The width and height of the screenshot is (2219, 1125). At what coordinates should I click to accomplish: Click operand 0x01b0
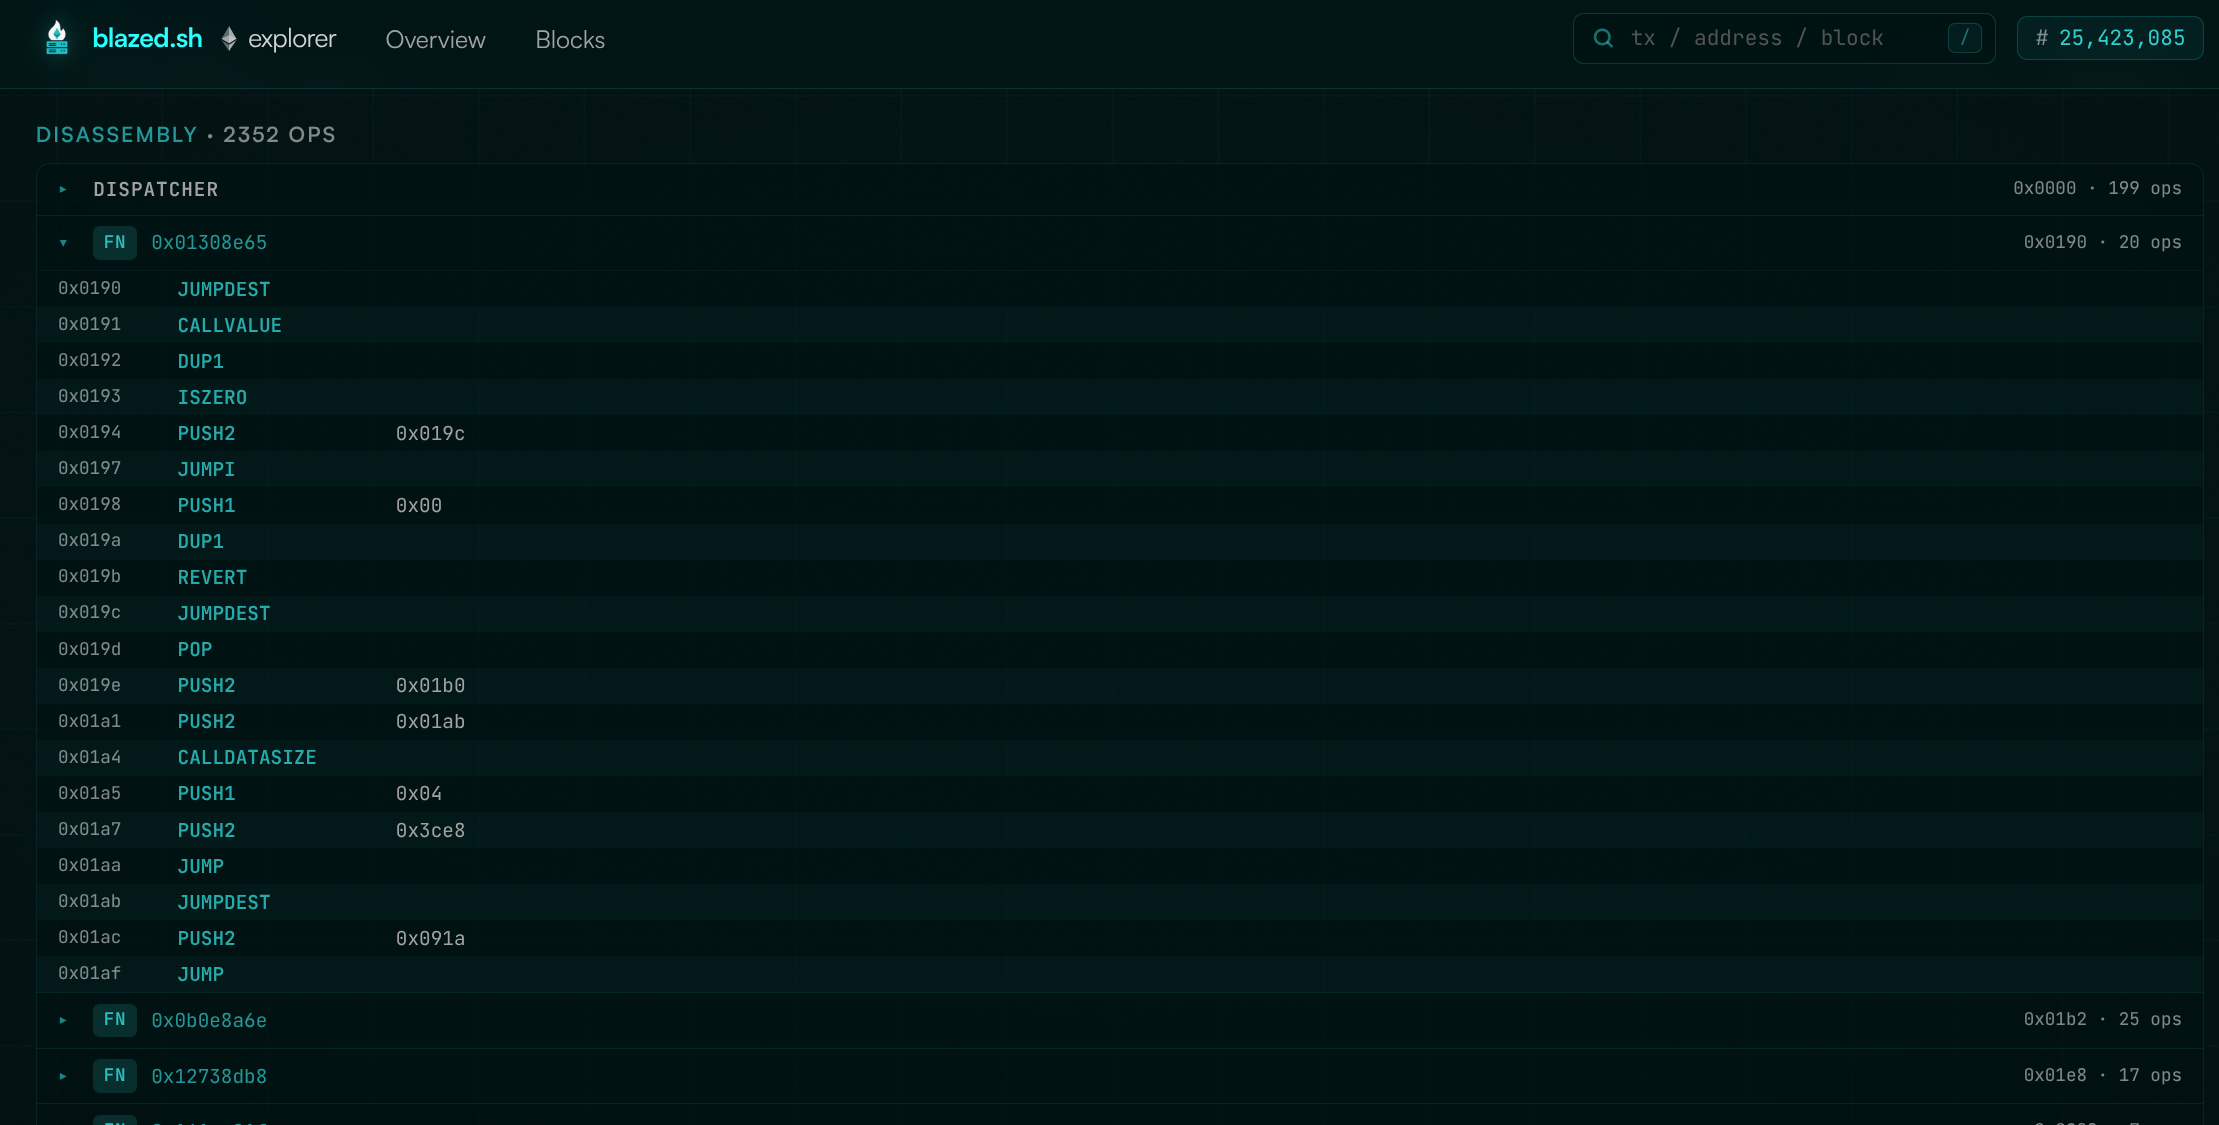430,685
